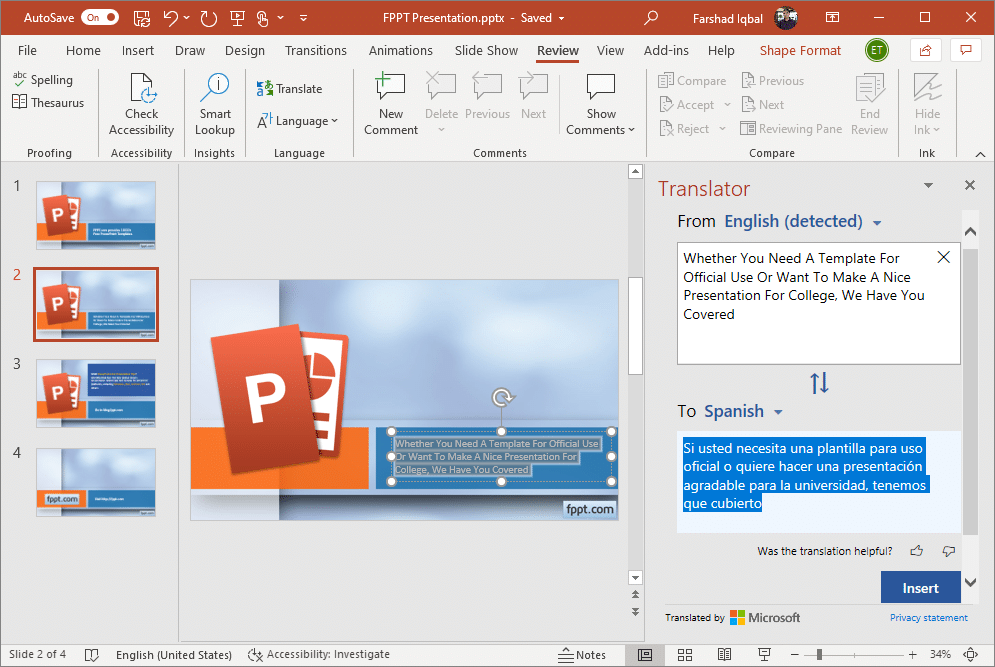
Task: Open the Transitions tab
Action: [x=316, y=51]
